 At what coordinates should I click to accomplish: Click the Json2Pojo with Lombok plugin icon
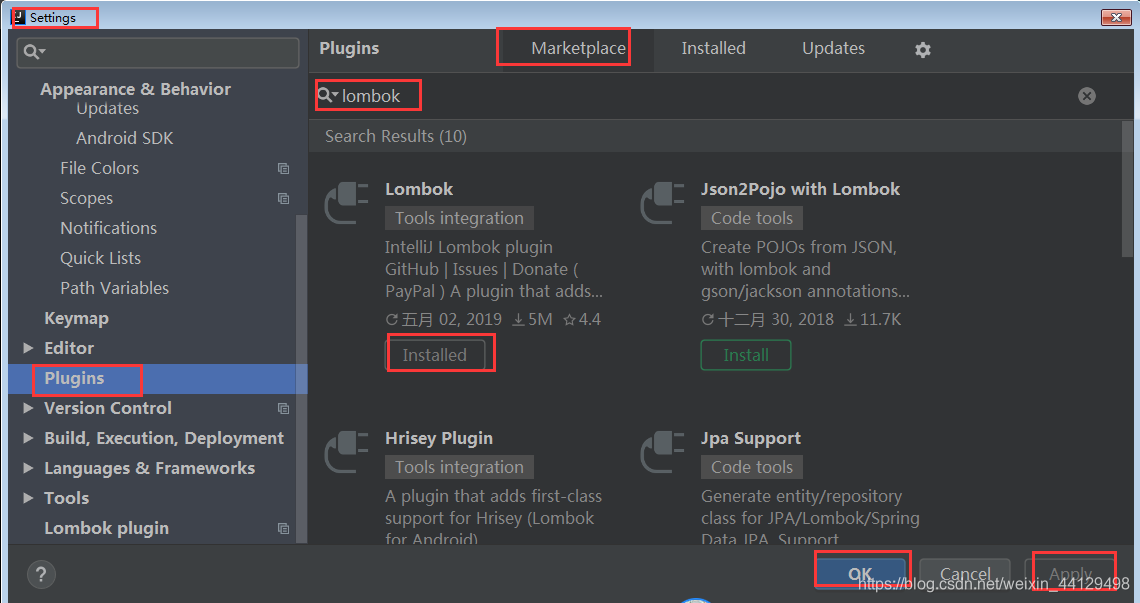pyautogui.click(x=662, y=203)
